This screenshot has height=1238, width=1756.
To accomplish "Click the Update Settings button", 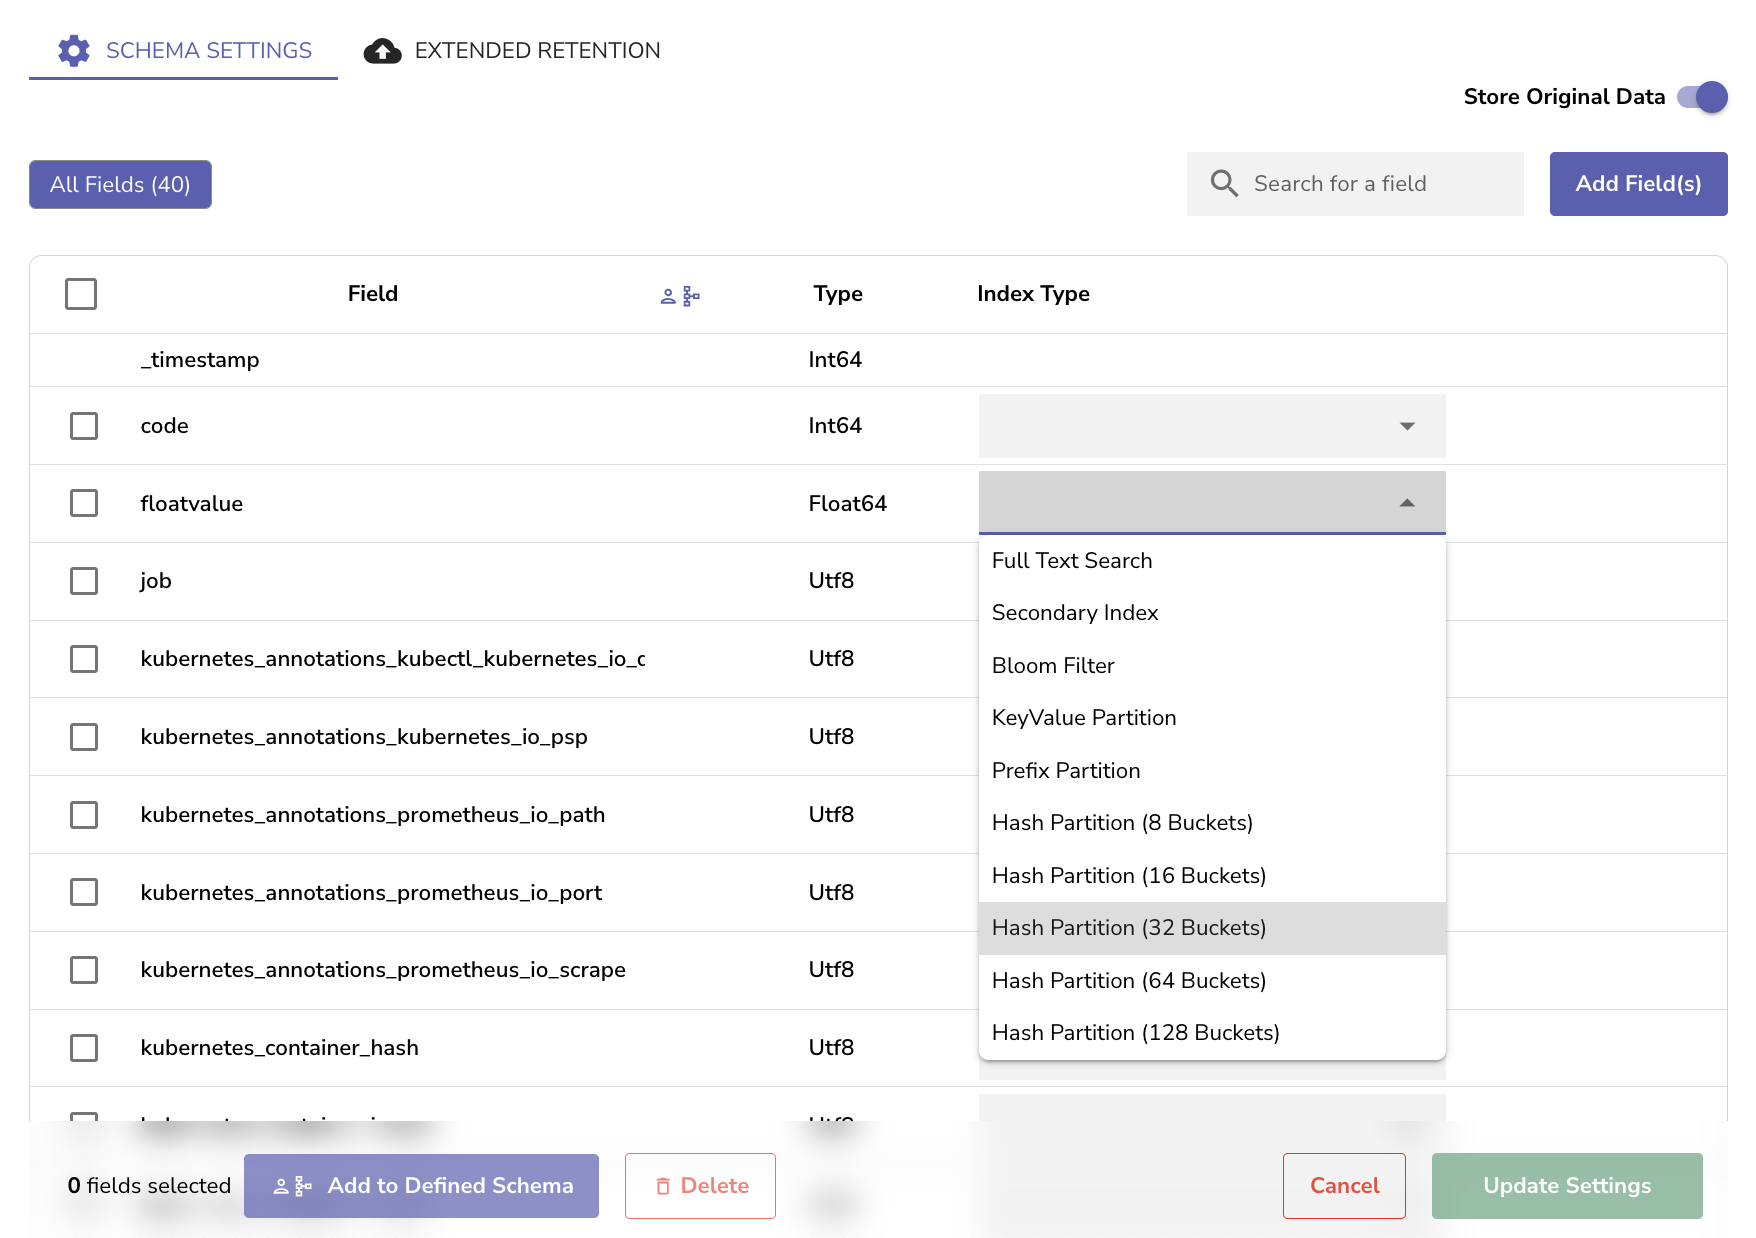I will (1566, 1185).
